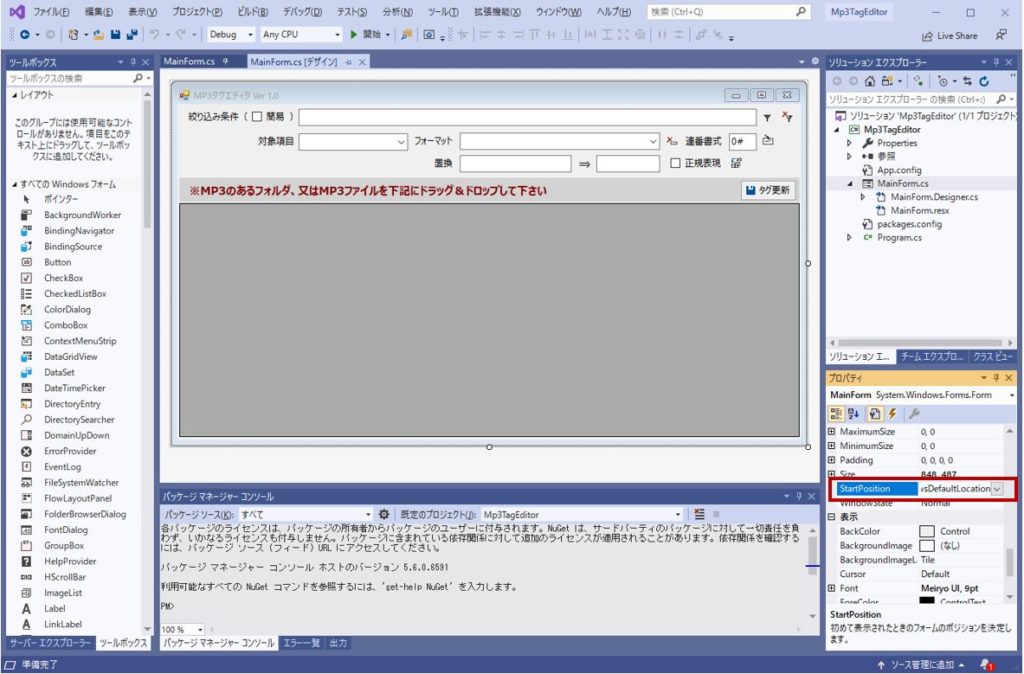This screenshot has height=674, width=1024.
Task: Open the Any CPU platform dropdown
Action: [x=300, y=35]
